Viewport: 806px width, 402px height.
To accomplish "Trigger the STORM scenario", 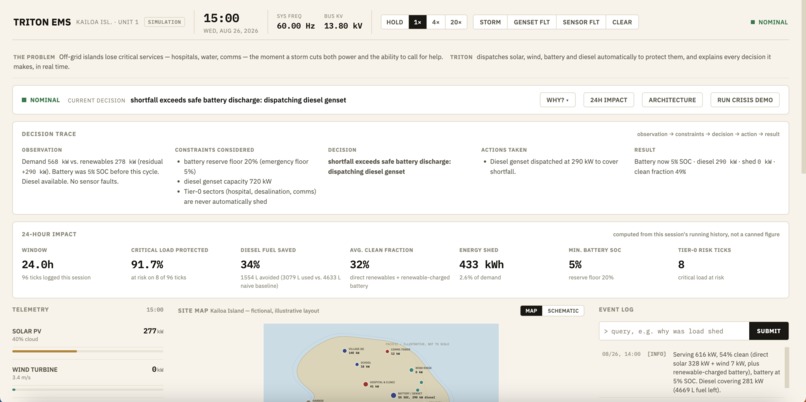I will click(490, 22).
